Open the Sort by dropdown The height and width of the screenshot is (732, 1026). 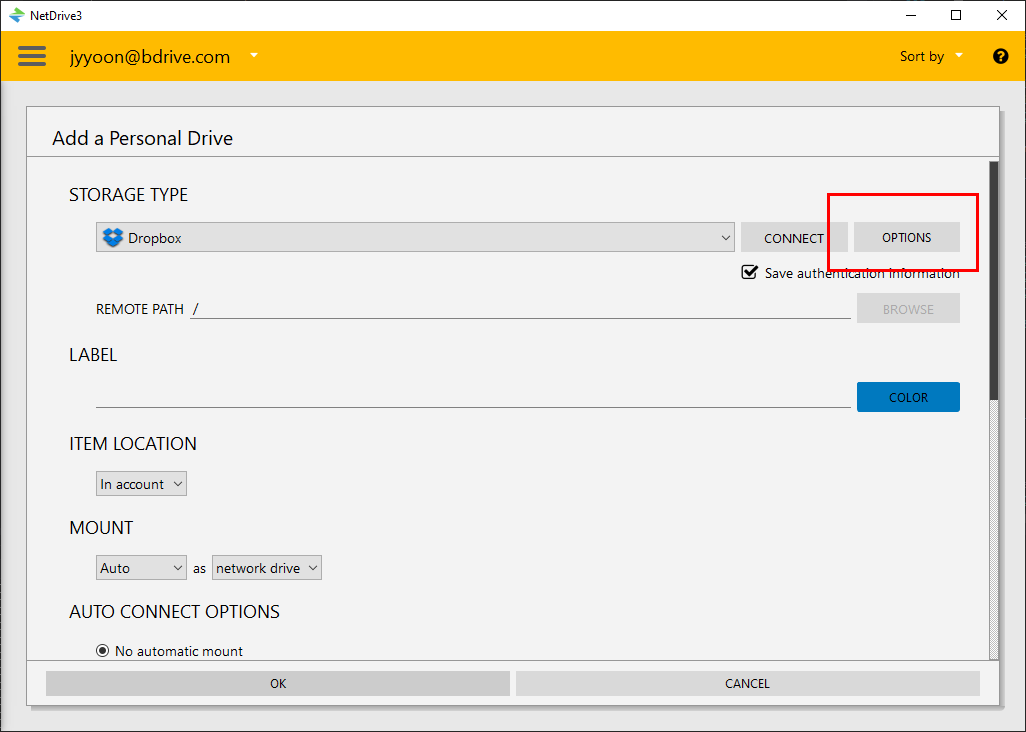931,56
